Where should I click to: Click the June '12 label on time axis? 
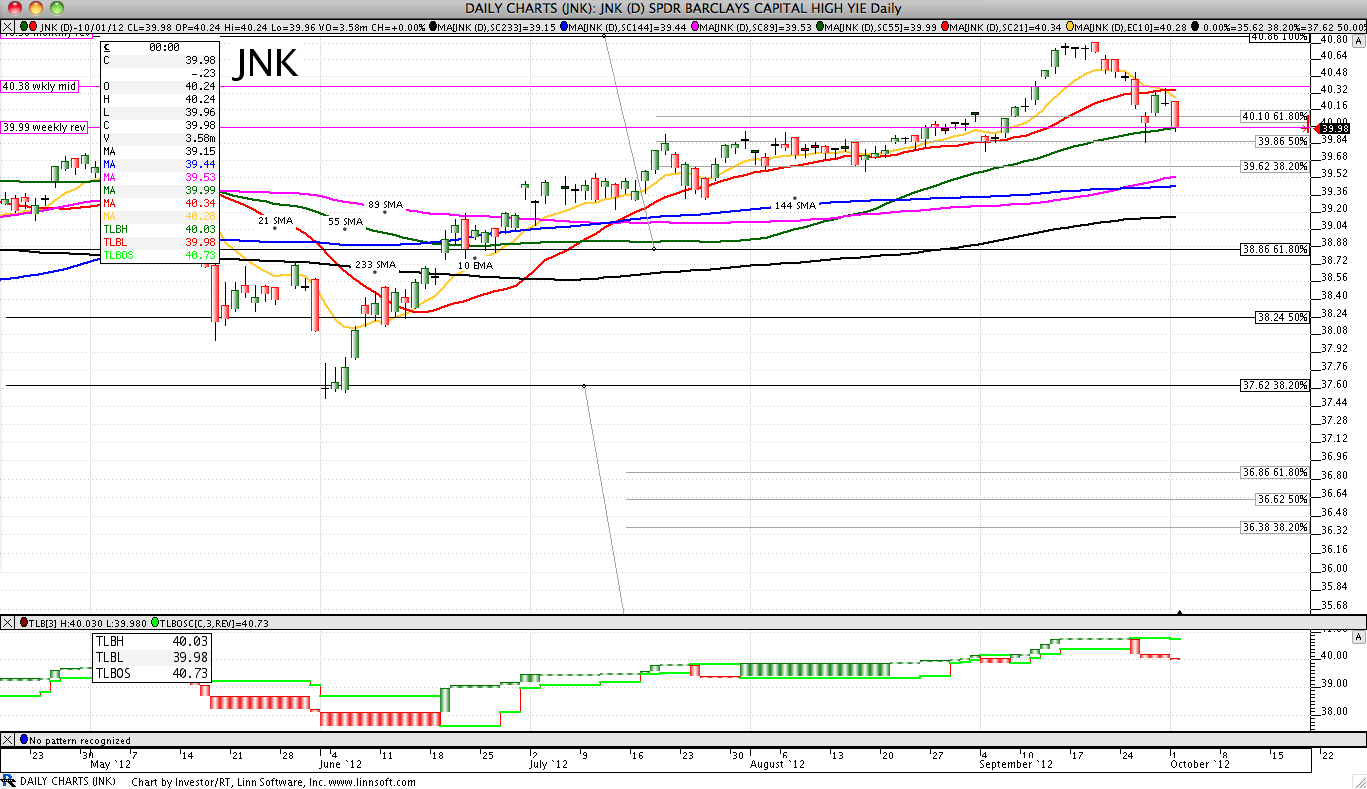coord(340,764)
